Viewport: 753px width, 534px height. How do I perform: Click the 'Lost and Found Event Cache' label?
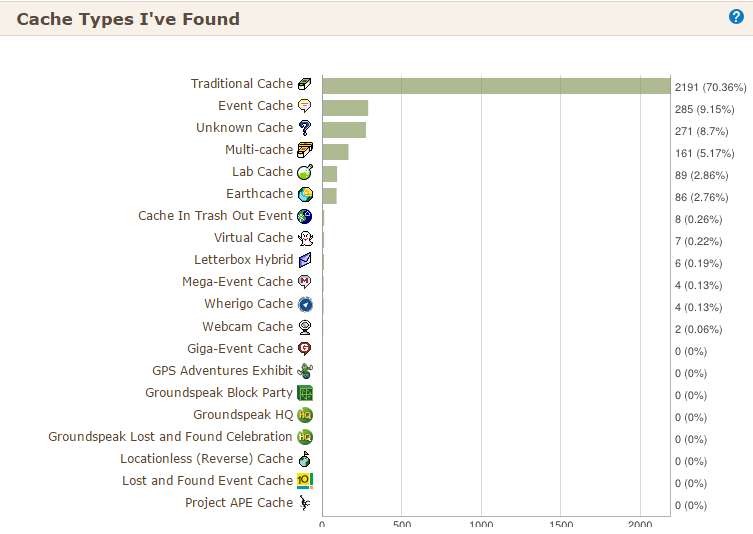tap(207, 481)
